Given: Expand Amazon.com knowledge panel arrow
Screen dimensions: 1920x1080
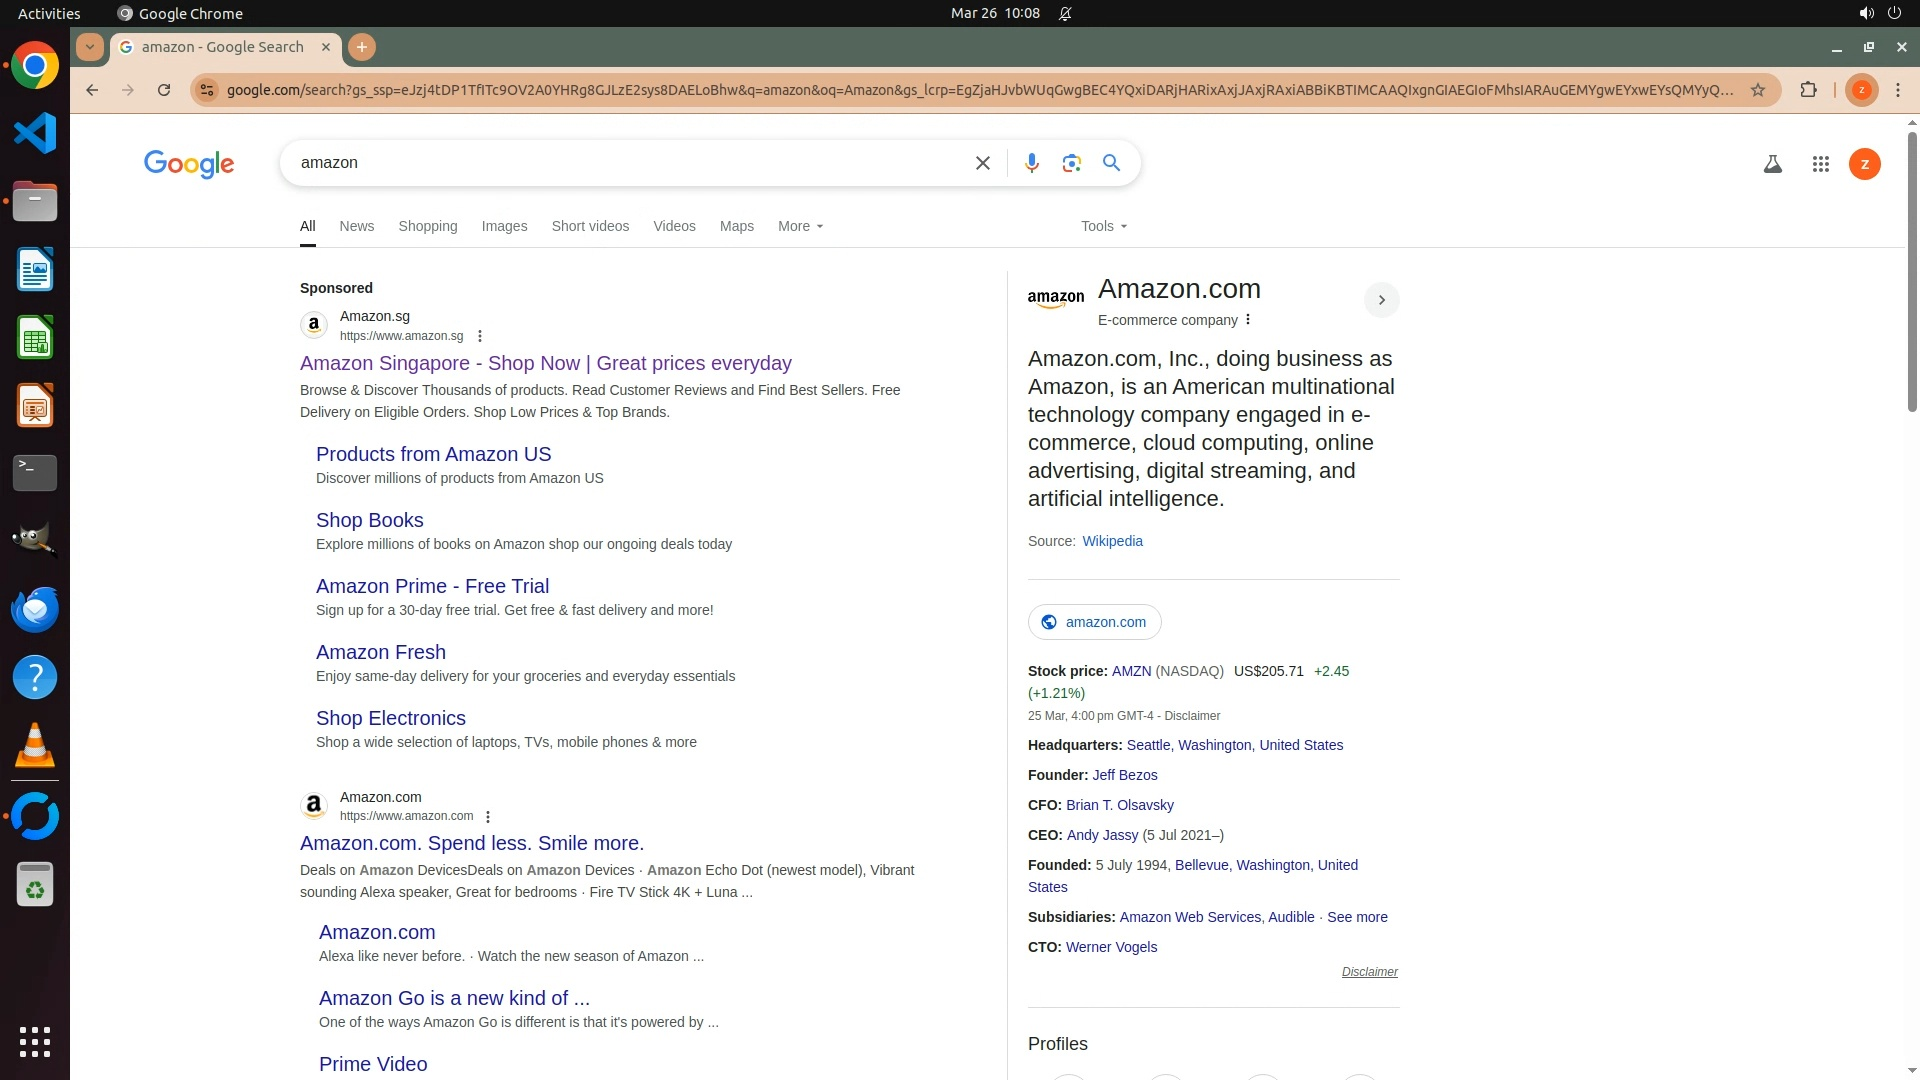Looking at the screenshot, I should tap(1381, 300).
